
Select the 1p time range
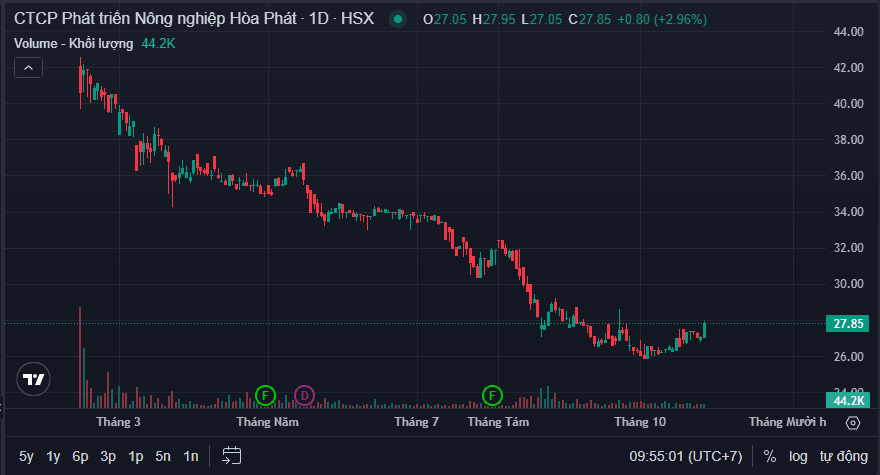click(136, 456)
